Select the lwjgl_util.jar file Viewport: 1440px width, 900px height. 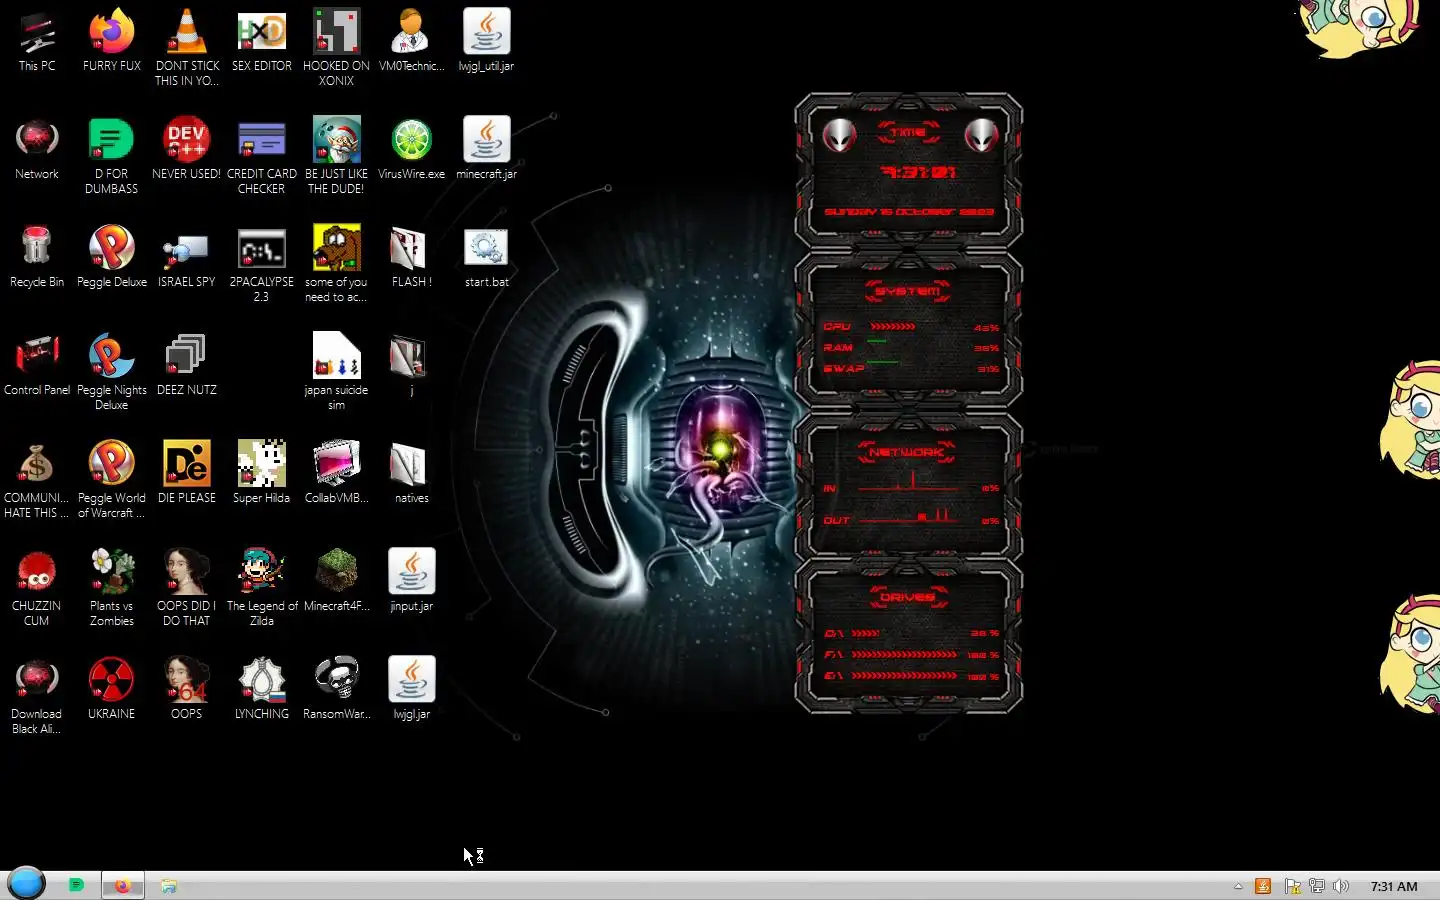[x=486, y=42]
